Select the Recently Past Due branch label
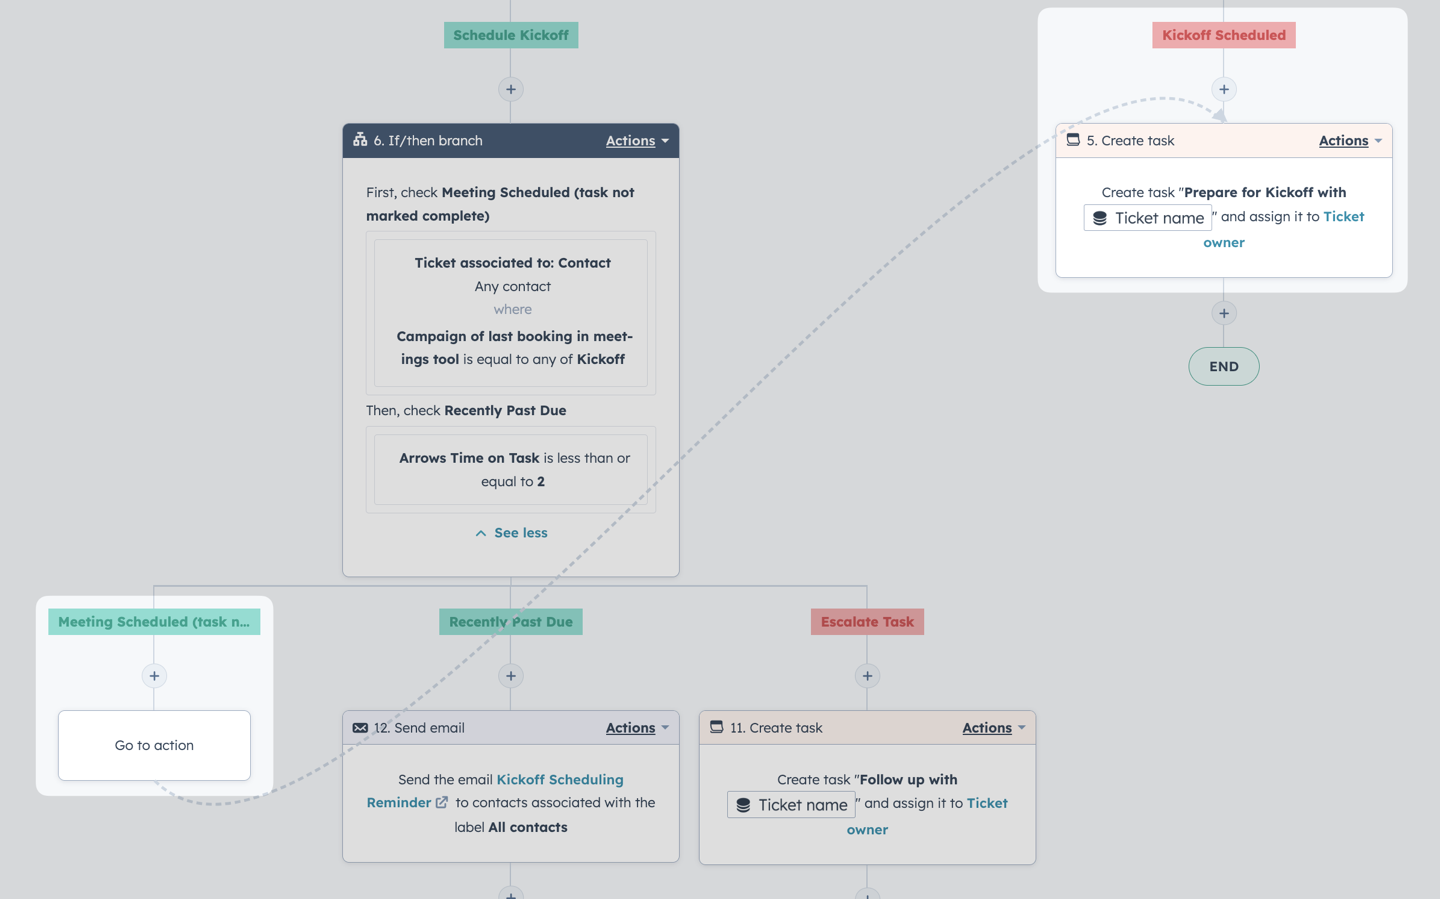Screen dimensions: 1440x899 coord(511,622)
